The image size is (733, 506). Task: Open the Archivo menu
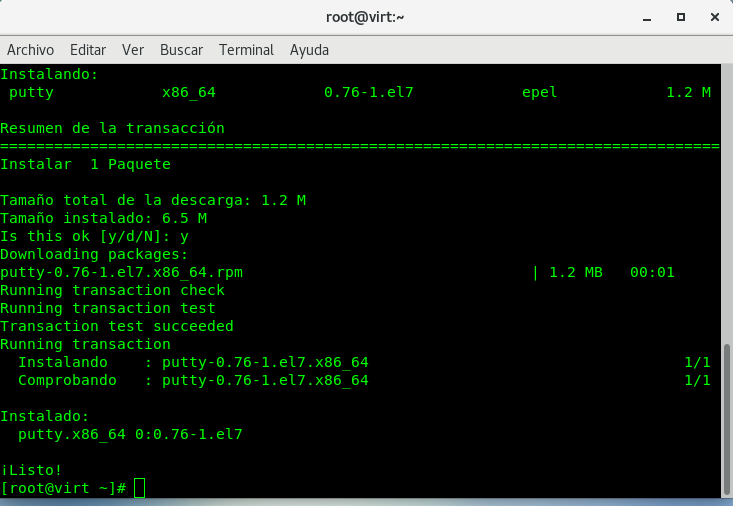30,50
